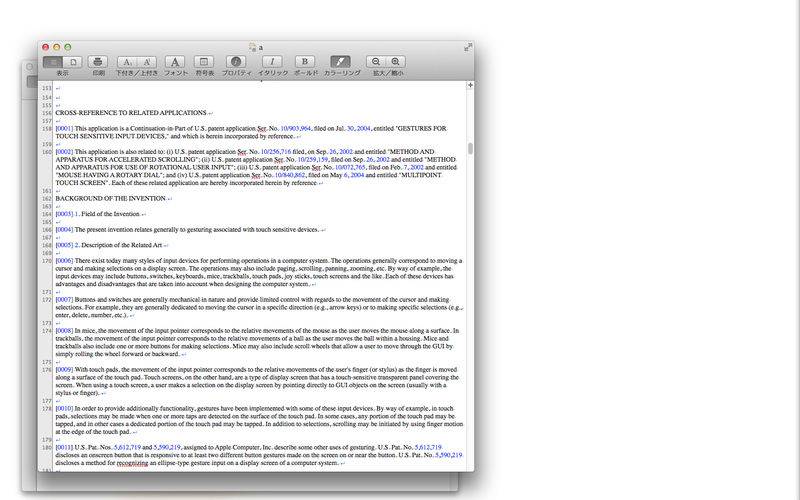
Task: Toggle ボールド bold formatting
Action: pyautogui.click(x=305, y=62)
